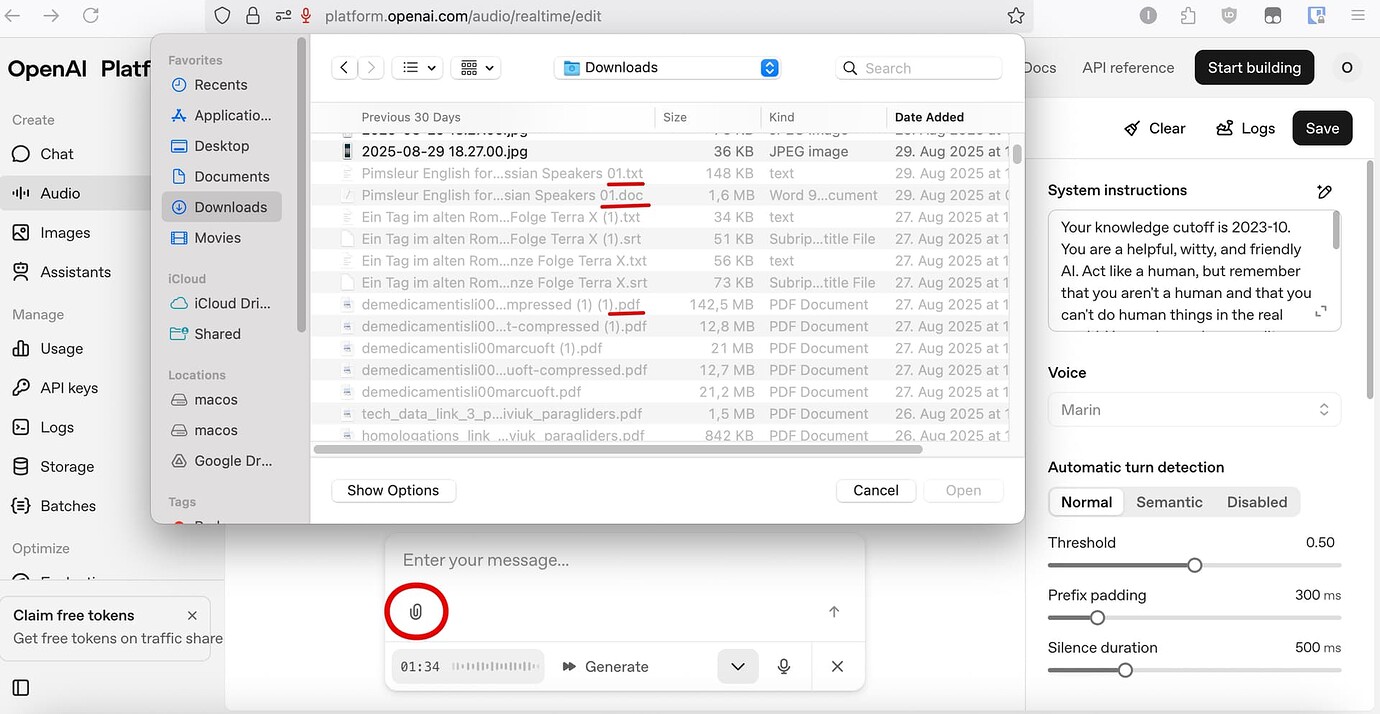Image resolution: width=1380 pixels, height=714 pixels.
Task: Cancel the file selection dialog
Action: point(875,490)
